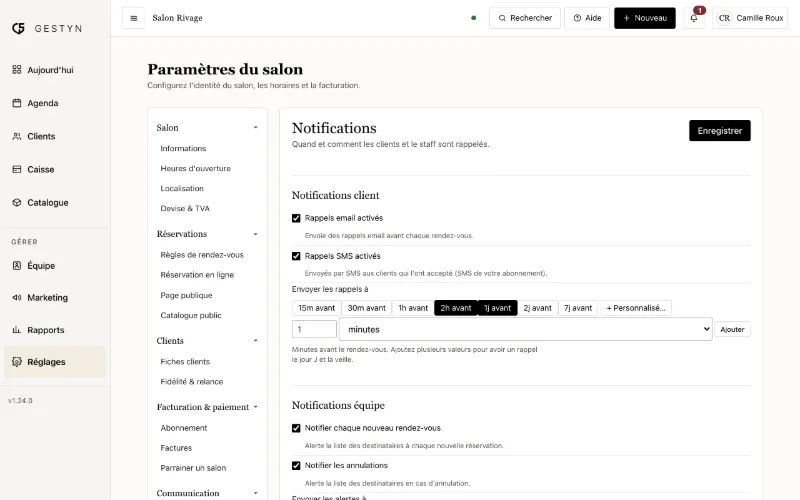The image size is (800, 500).
Task: Open the Aide help button
Action: 587,18
